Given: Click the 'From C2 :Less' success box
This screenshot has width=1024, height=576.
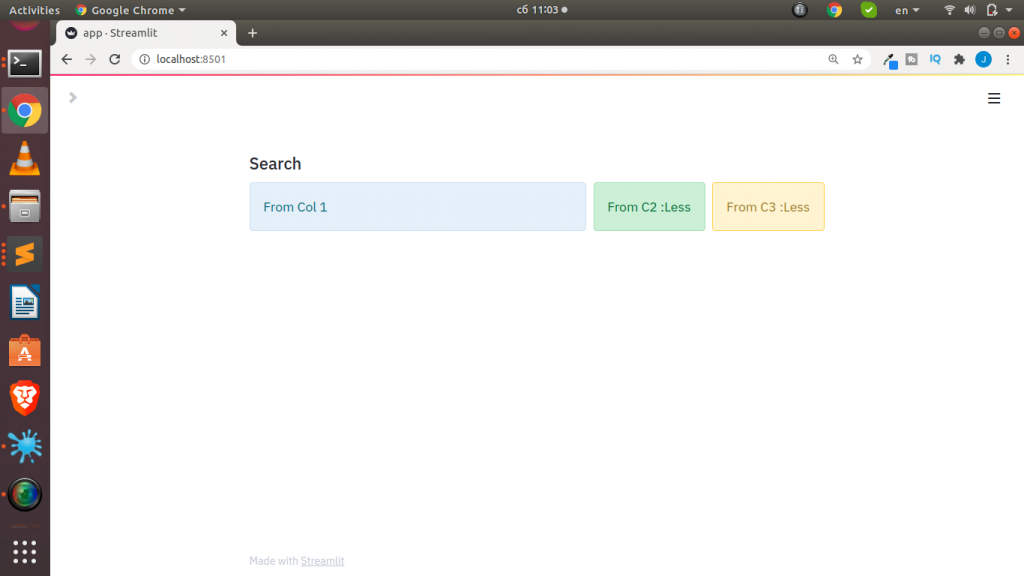Looking at the screenshot, I should [x=648, y=206].
